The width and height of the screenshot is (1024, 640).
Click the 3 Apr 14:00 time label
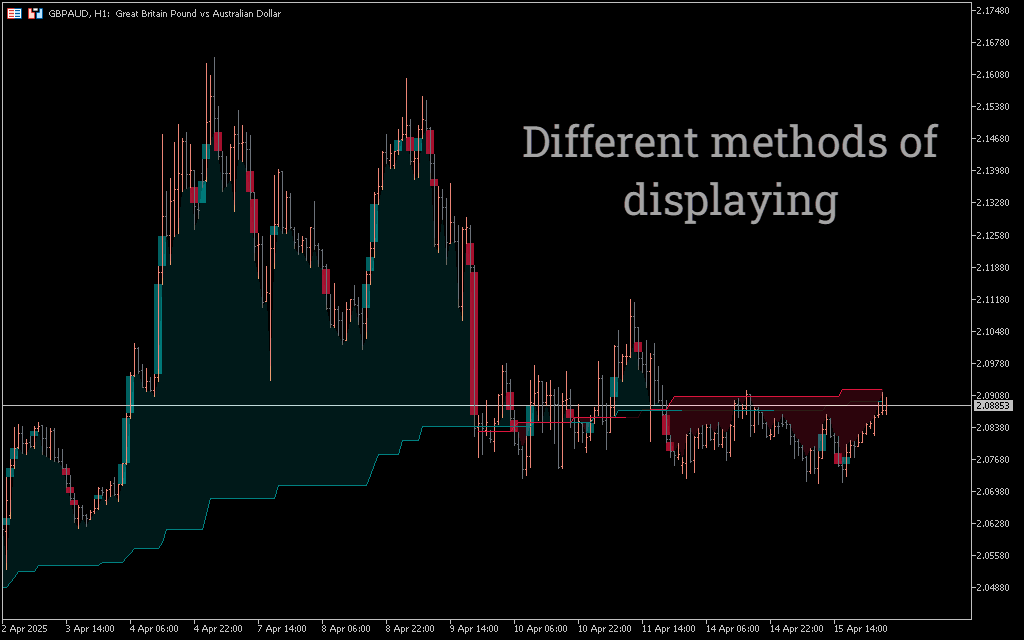coord(90,629)
